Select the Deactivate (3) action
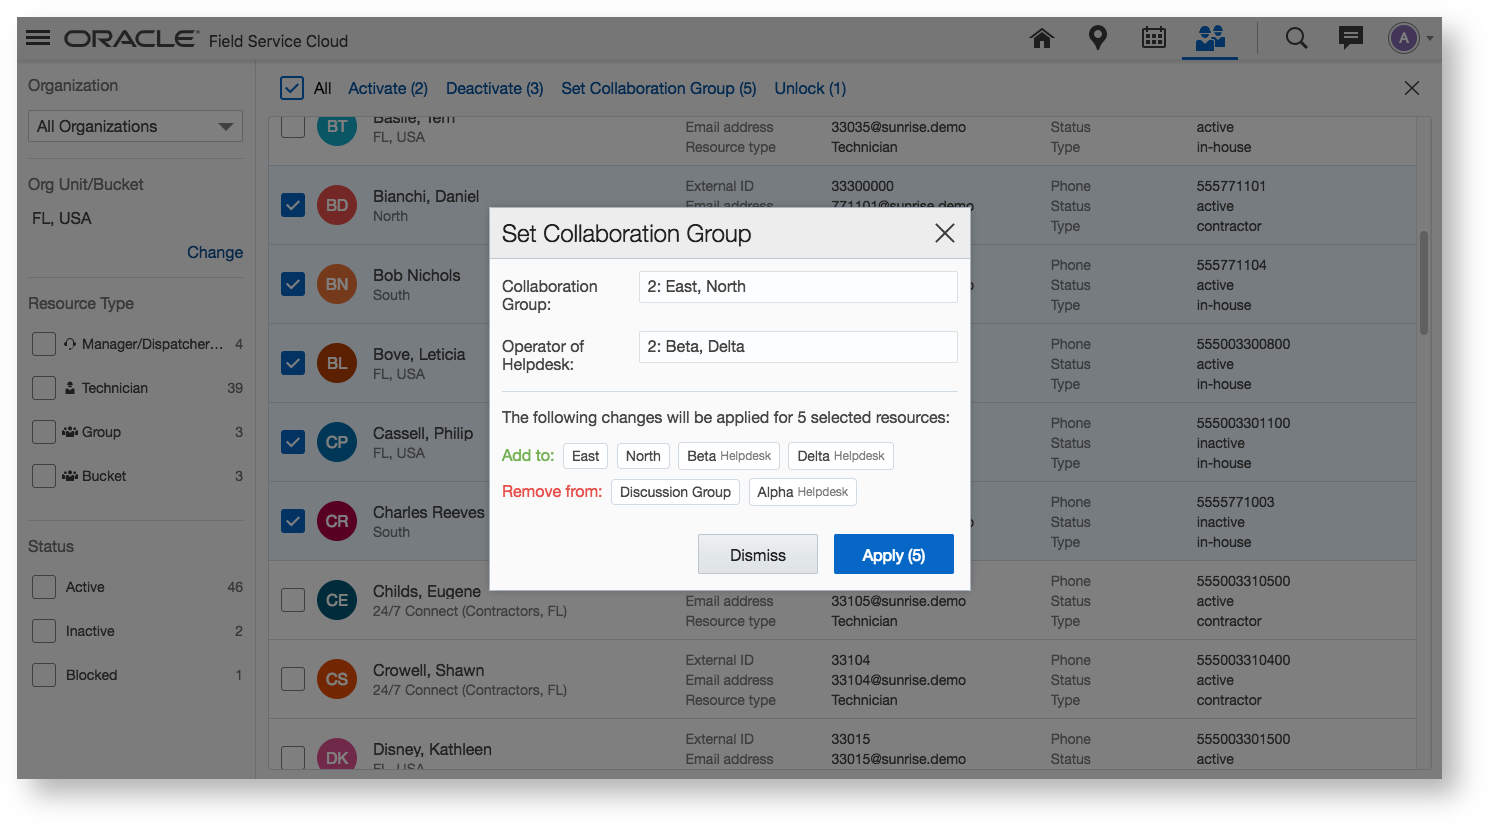Screen dimensions: 1490x827 click(x=494, y=88)
